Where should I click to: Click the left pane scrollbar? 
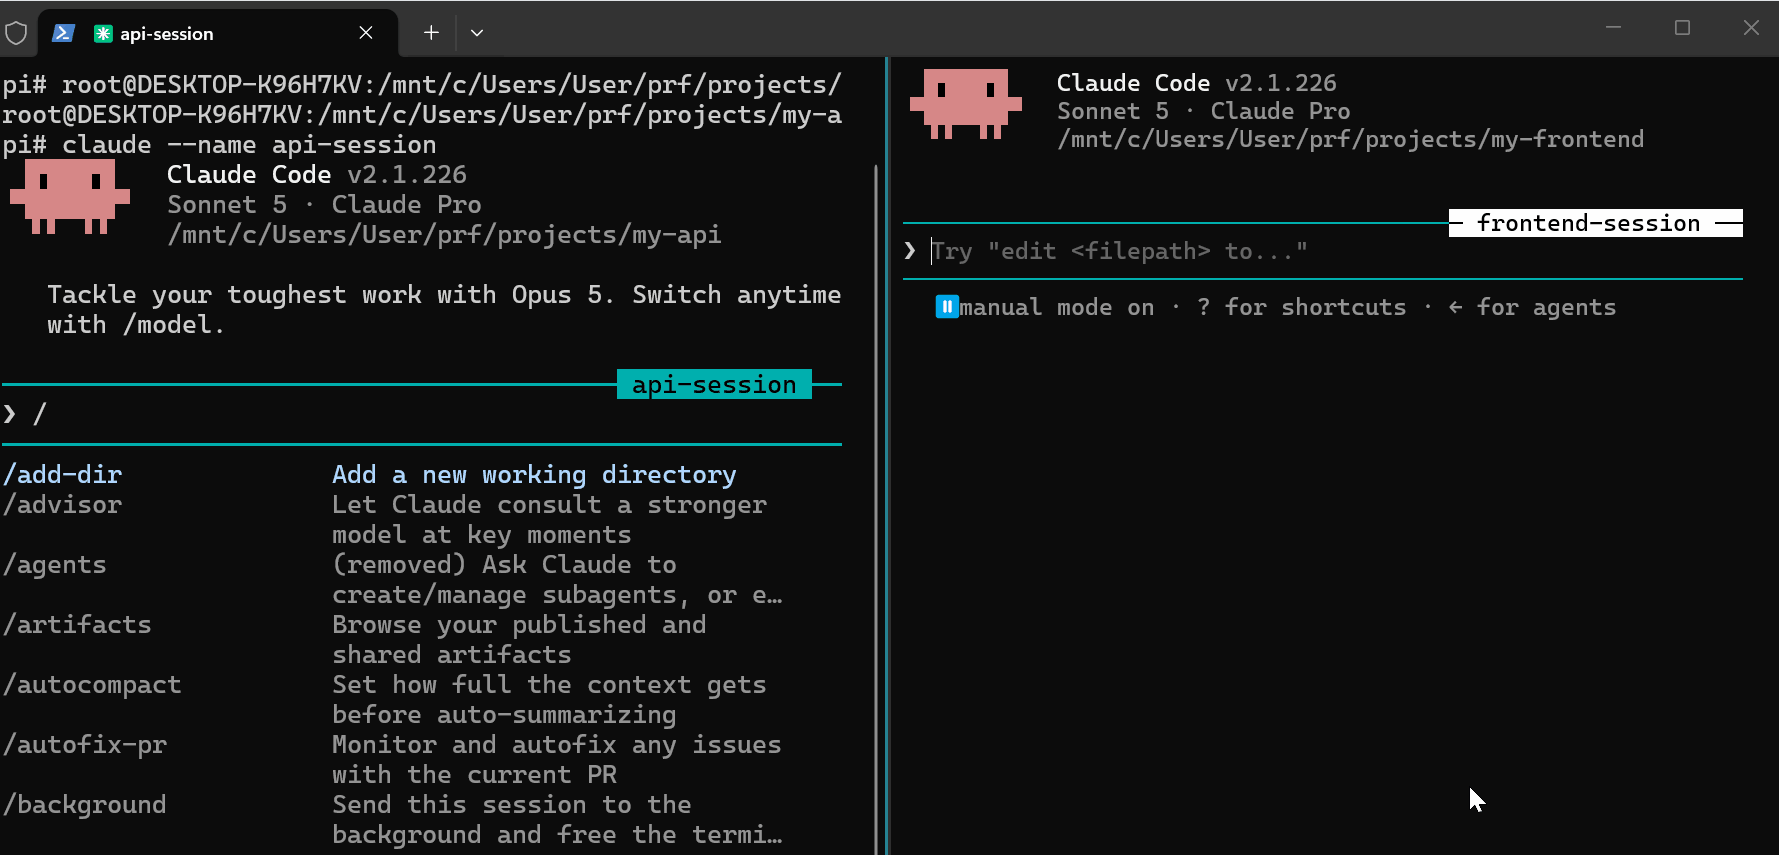point(876,510)
